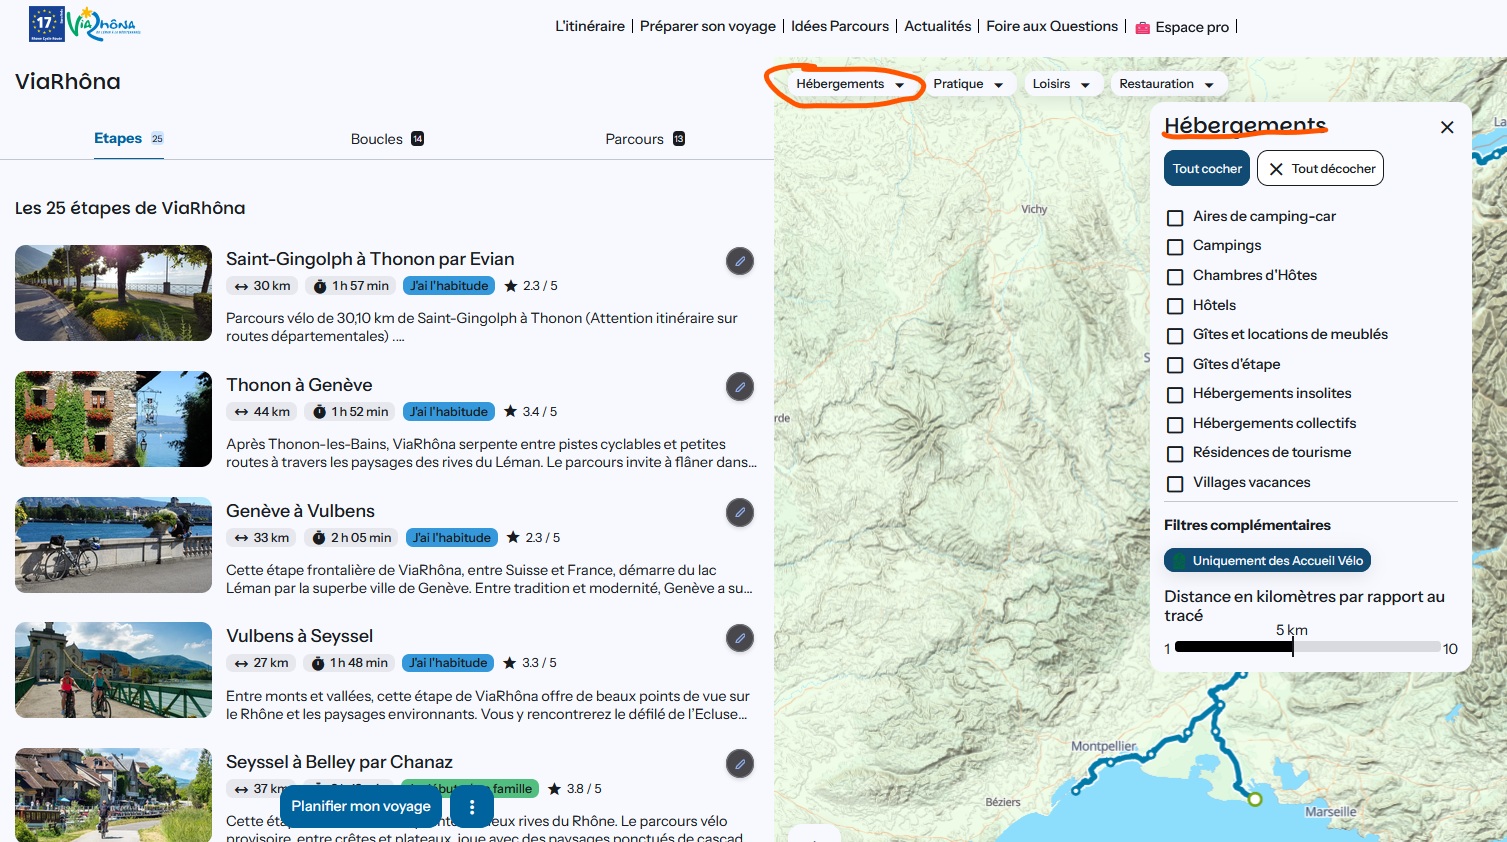The image size is (1507, 842).
Task: Open the Hébergements dropdown filter
Action: 850,84
